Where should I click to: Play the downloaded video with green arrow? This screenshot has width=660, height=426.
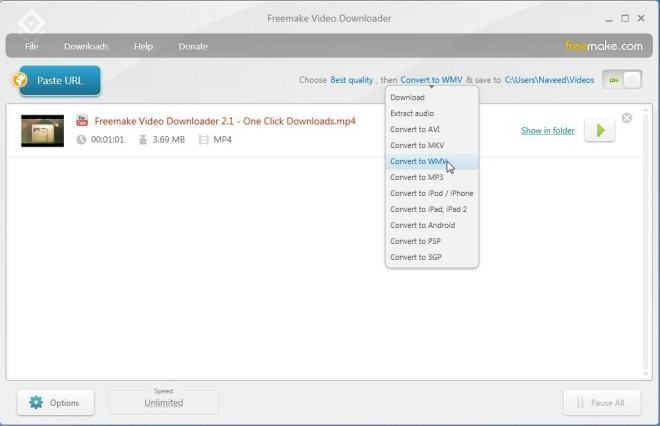[600, 130]
